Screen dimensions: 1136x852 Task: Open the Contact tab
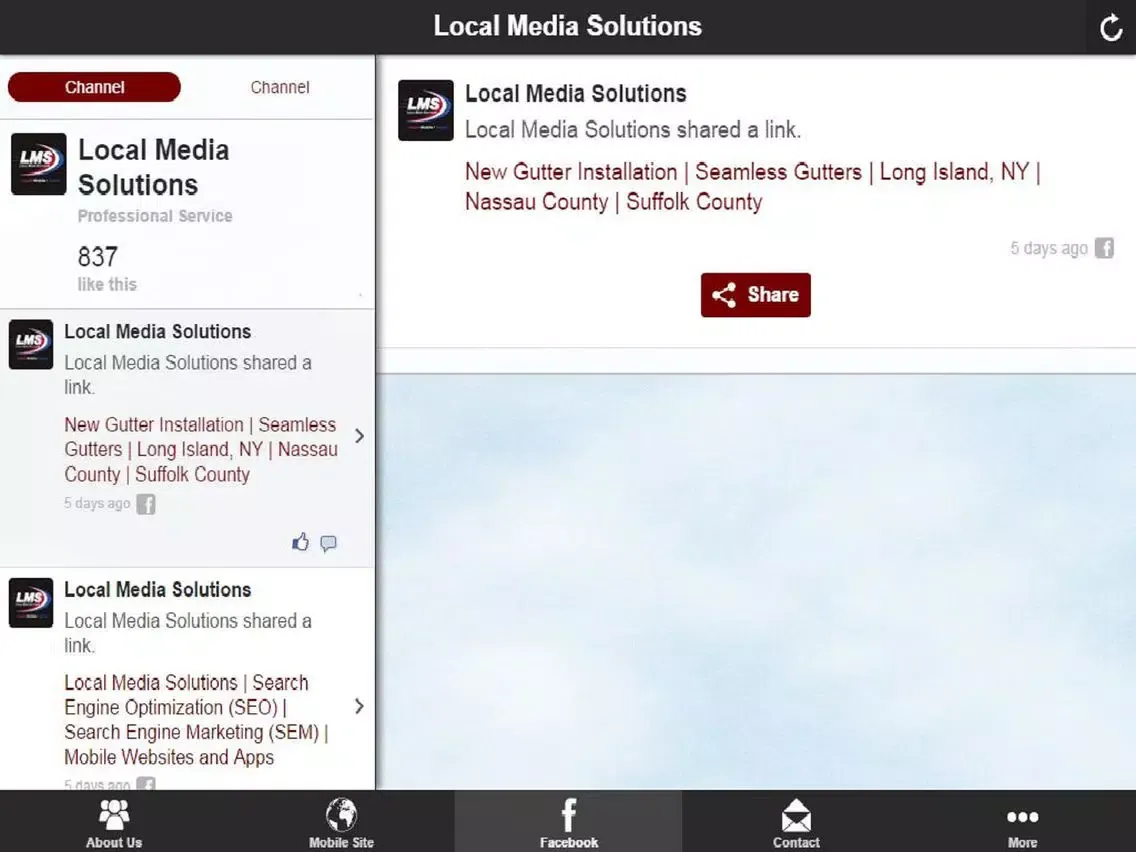tap(795, 822)
